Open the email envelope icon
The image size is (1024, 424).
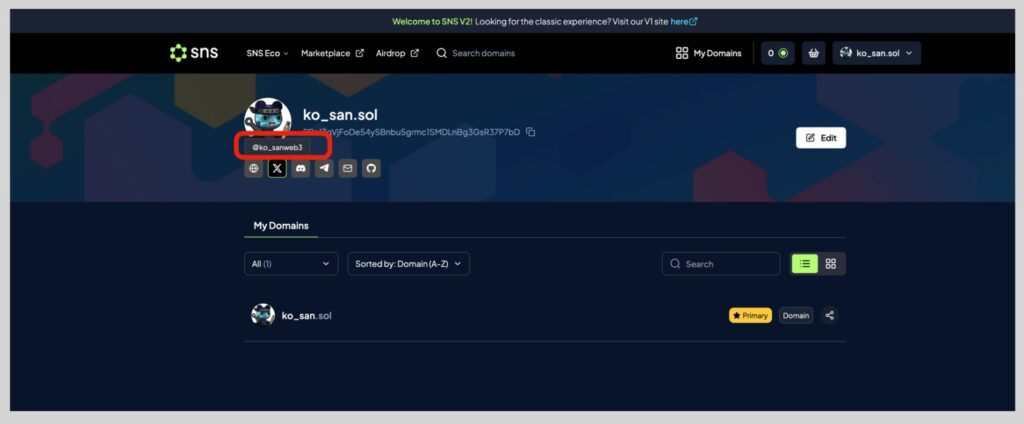click(348, 169)
